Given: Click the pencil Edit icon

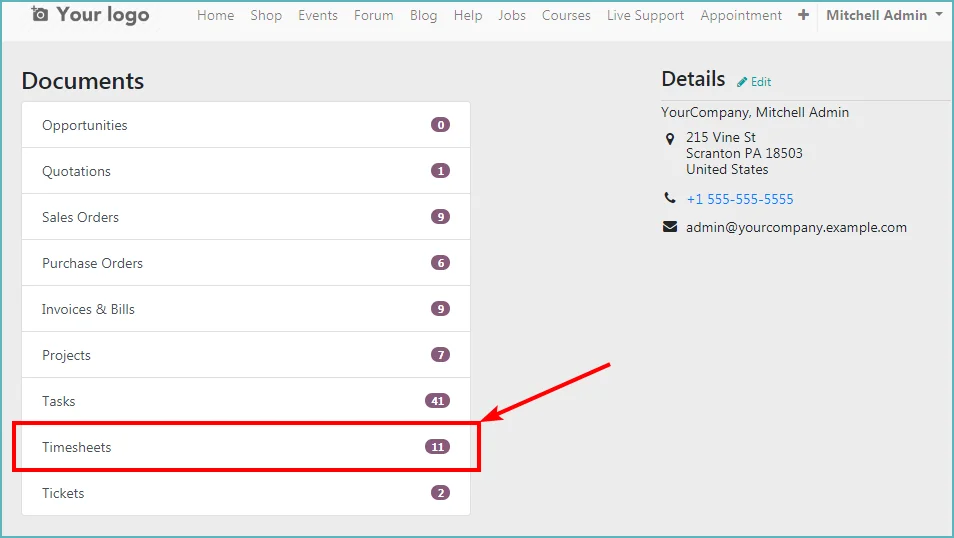Looking at the screenshot, I should tap(742, 82).
